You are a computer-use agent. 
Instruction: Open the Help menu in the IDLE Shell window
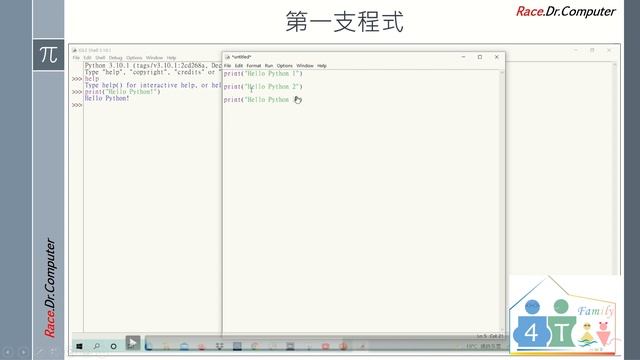(x=171, y=58)
